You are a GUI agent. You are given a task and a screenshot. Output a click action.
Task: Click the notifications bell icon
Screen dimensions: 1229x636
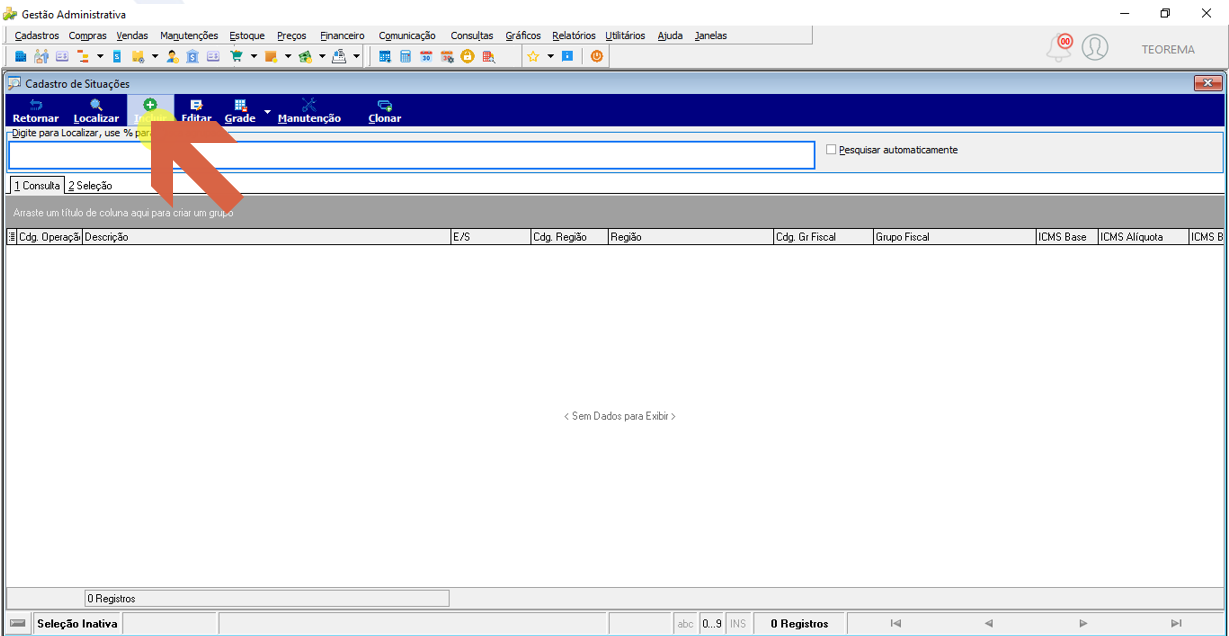tap(1059, 47)
